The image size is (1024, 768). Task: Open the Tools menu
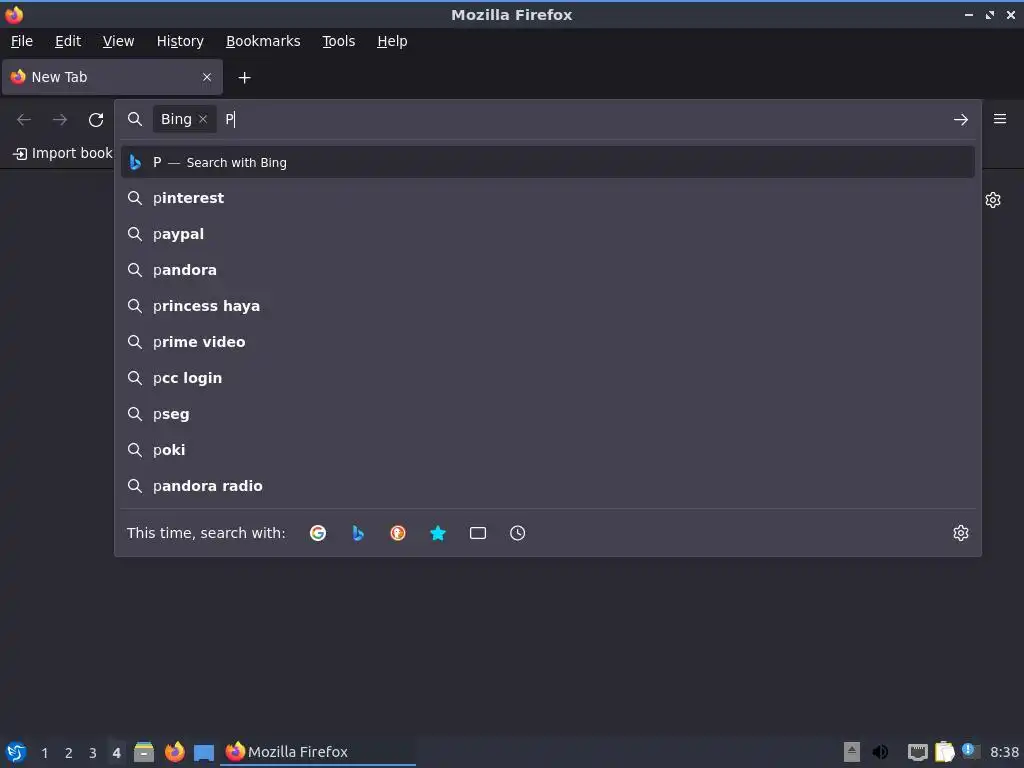[338, 41]
